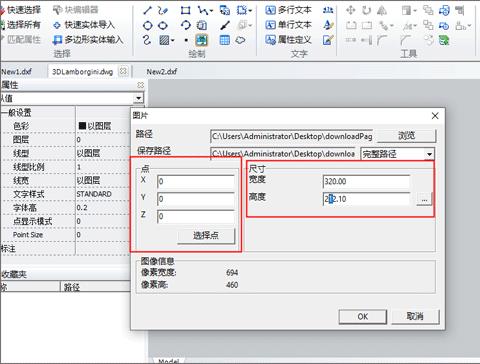Click the highlighted Insert Image tool
This screenshot has height=364, width=480.
(201, 40)
